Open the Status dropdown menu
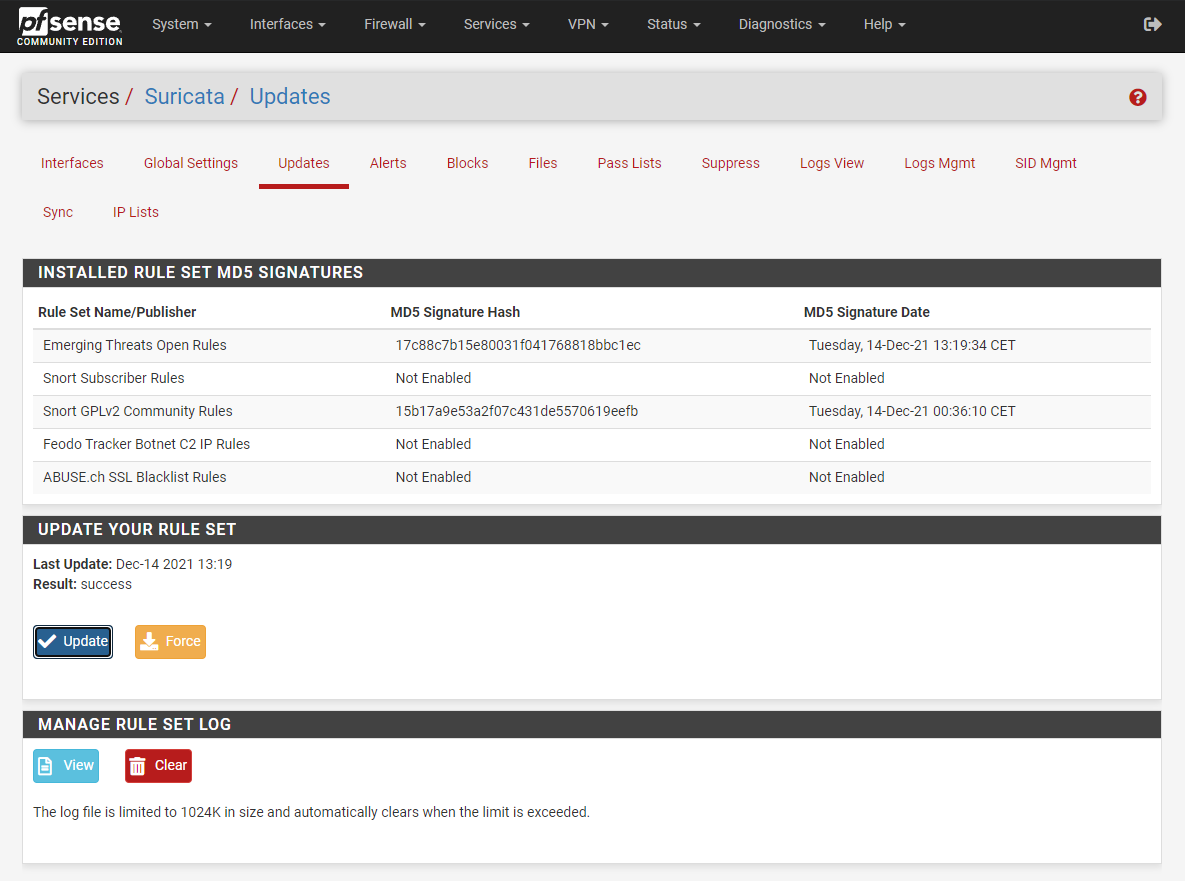The height and width of the screenshot is (881, 1185). (673, 24)
